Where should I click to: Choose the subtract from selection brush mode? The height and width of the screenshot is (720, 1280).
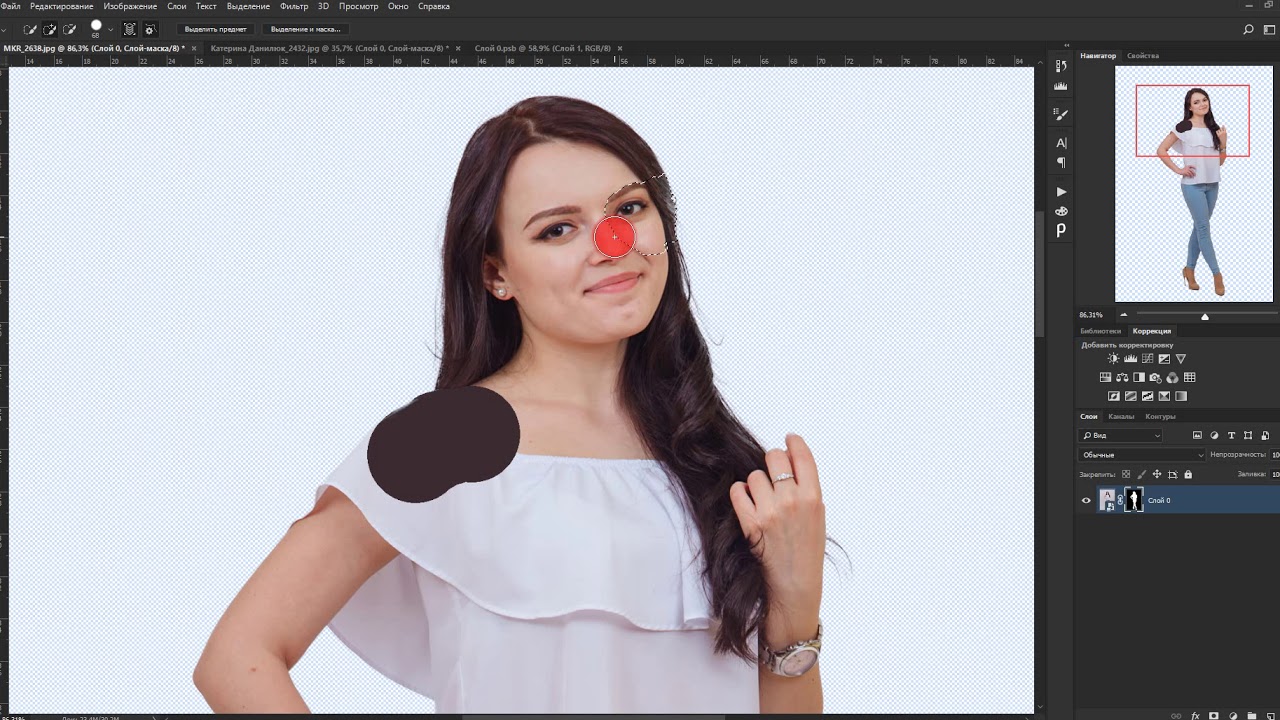(x=69, y=30)
